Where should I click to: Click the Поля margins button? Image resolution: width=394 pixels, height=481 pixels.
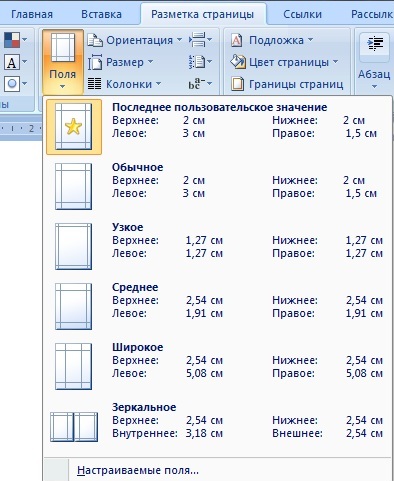point(63,62)
